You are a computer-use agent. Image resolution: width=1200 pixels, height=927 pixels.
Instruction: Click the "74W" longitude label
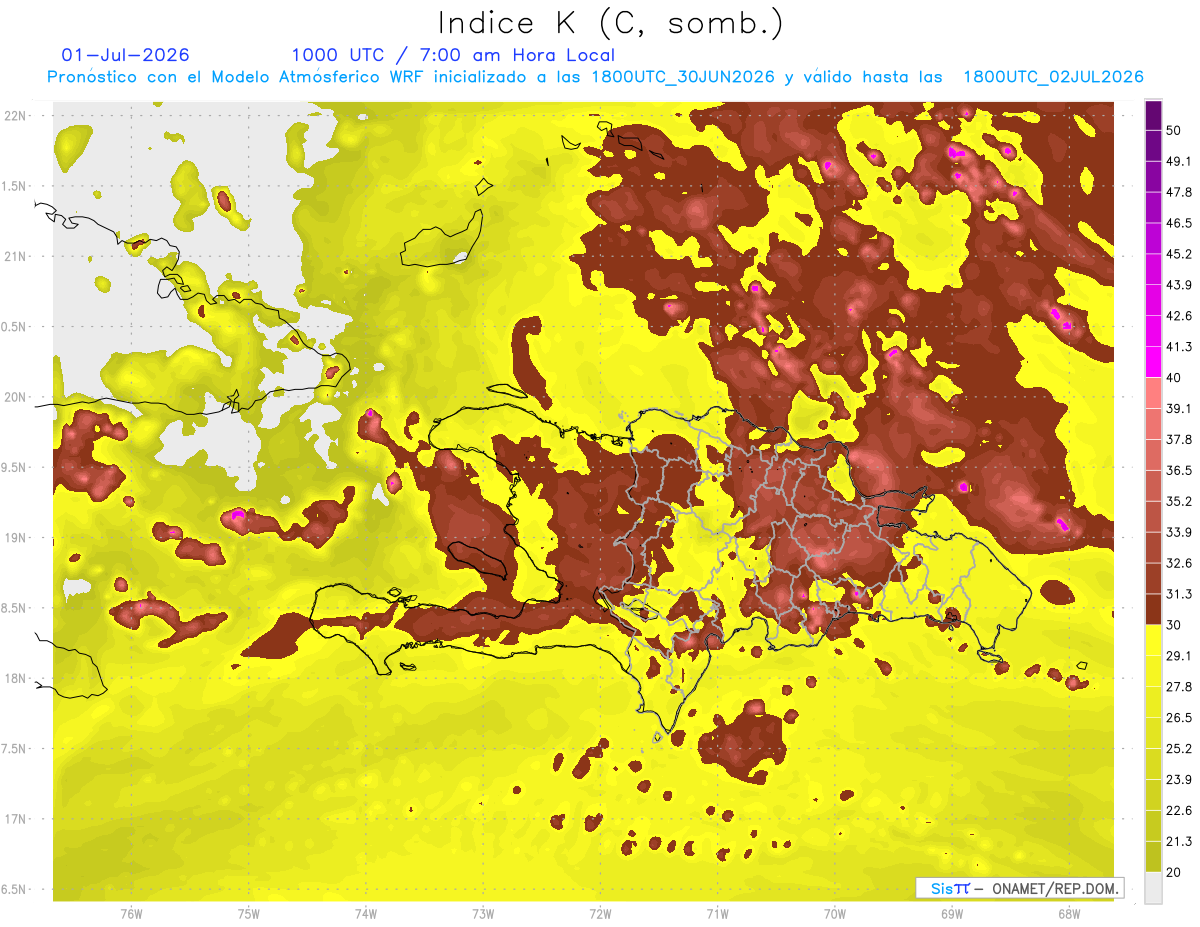pos(366,913)
